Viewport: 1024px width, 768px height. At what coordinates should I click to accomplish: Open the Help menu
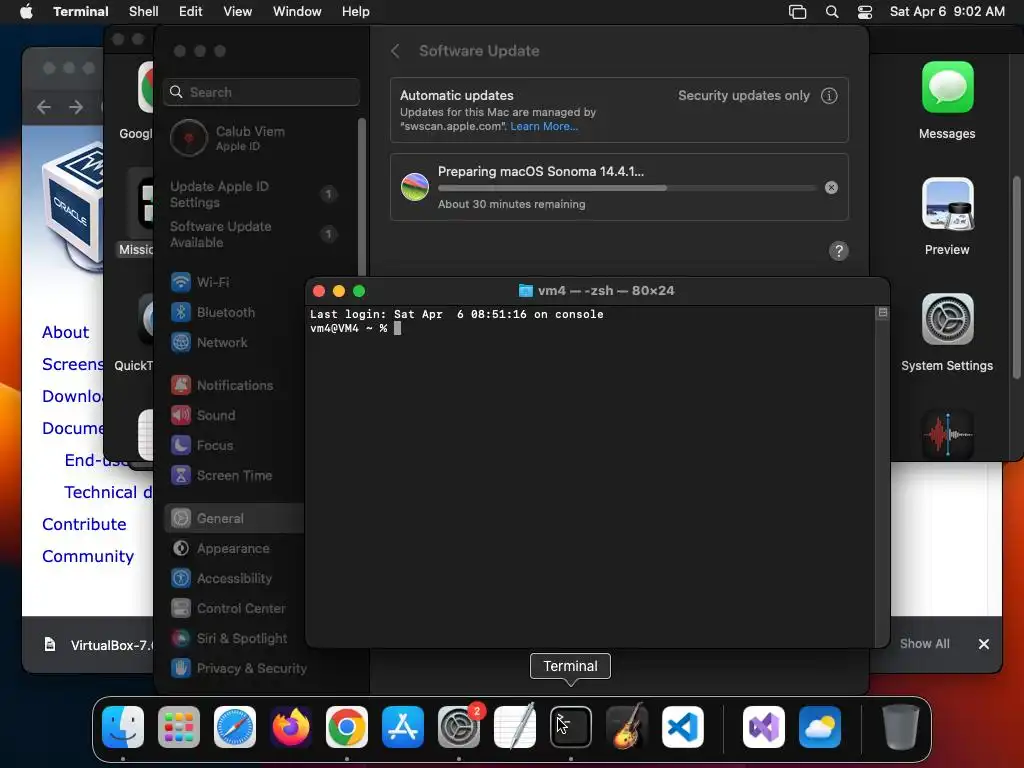356,12
